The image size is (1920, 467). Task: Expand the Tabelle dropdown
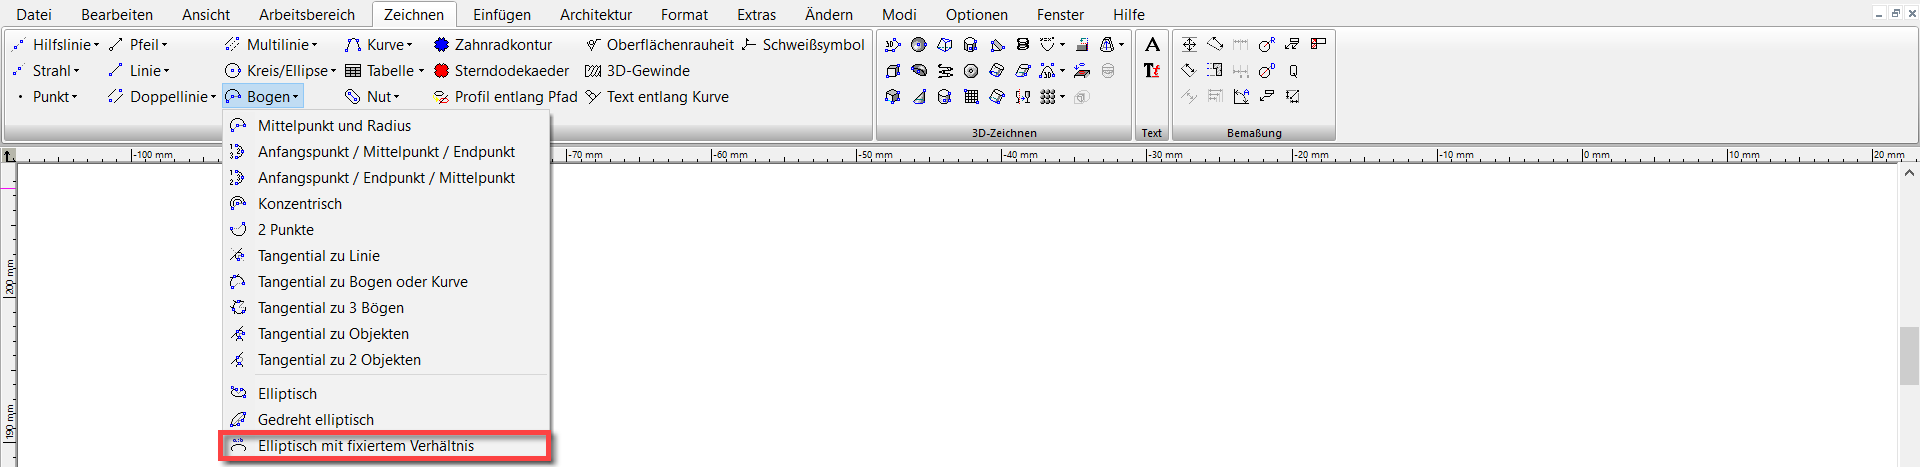click(421, 71)
